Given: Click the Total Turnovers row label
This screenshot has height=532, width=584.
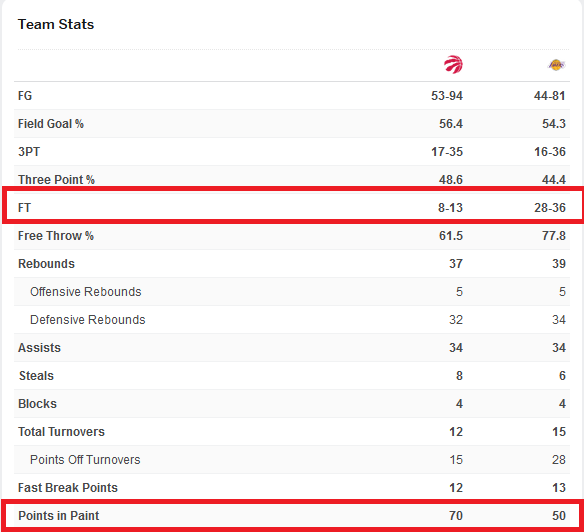Looking at the screenshot, I should pyautogui.click(x=61, y=431).
